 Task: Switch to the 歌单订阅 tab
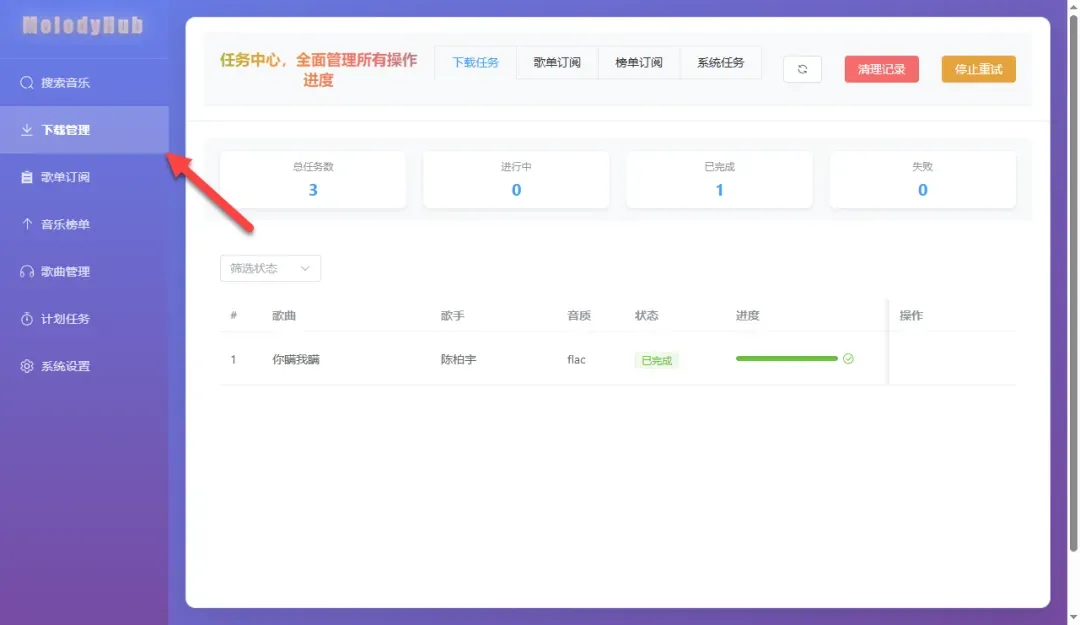[x=557, y=63]
